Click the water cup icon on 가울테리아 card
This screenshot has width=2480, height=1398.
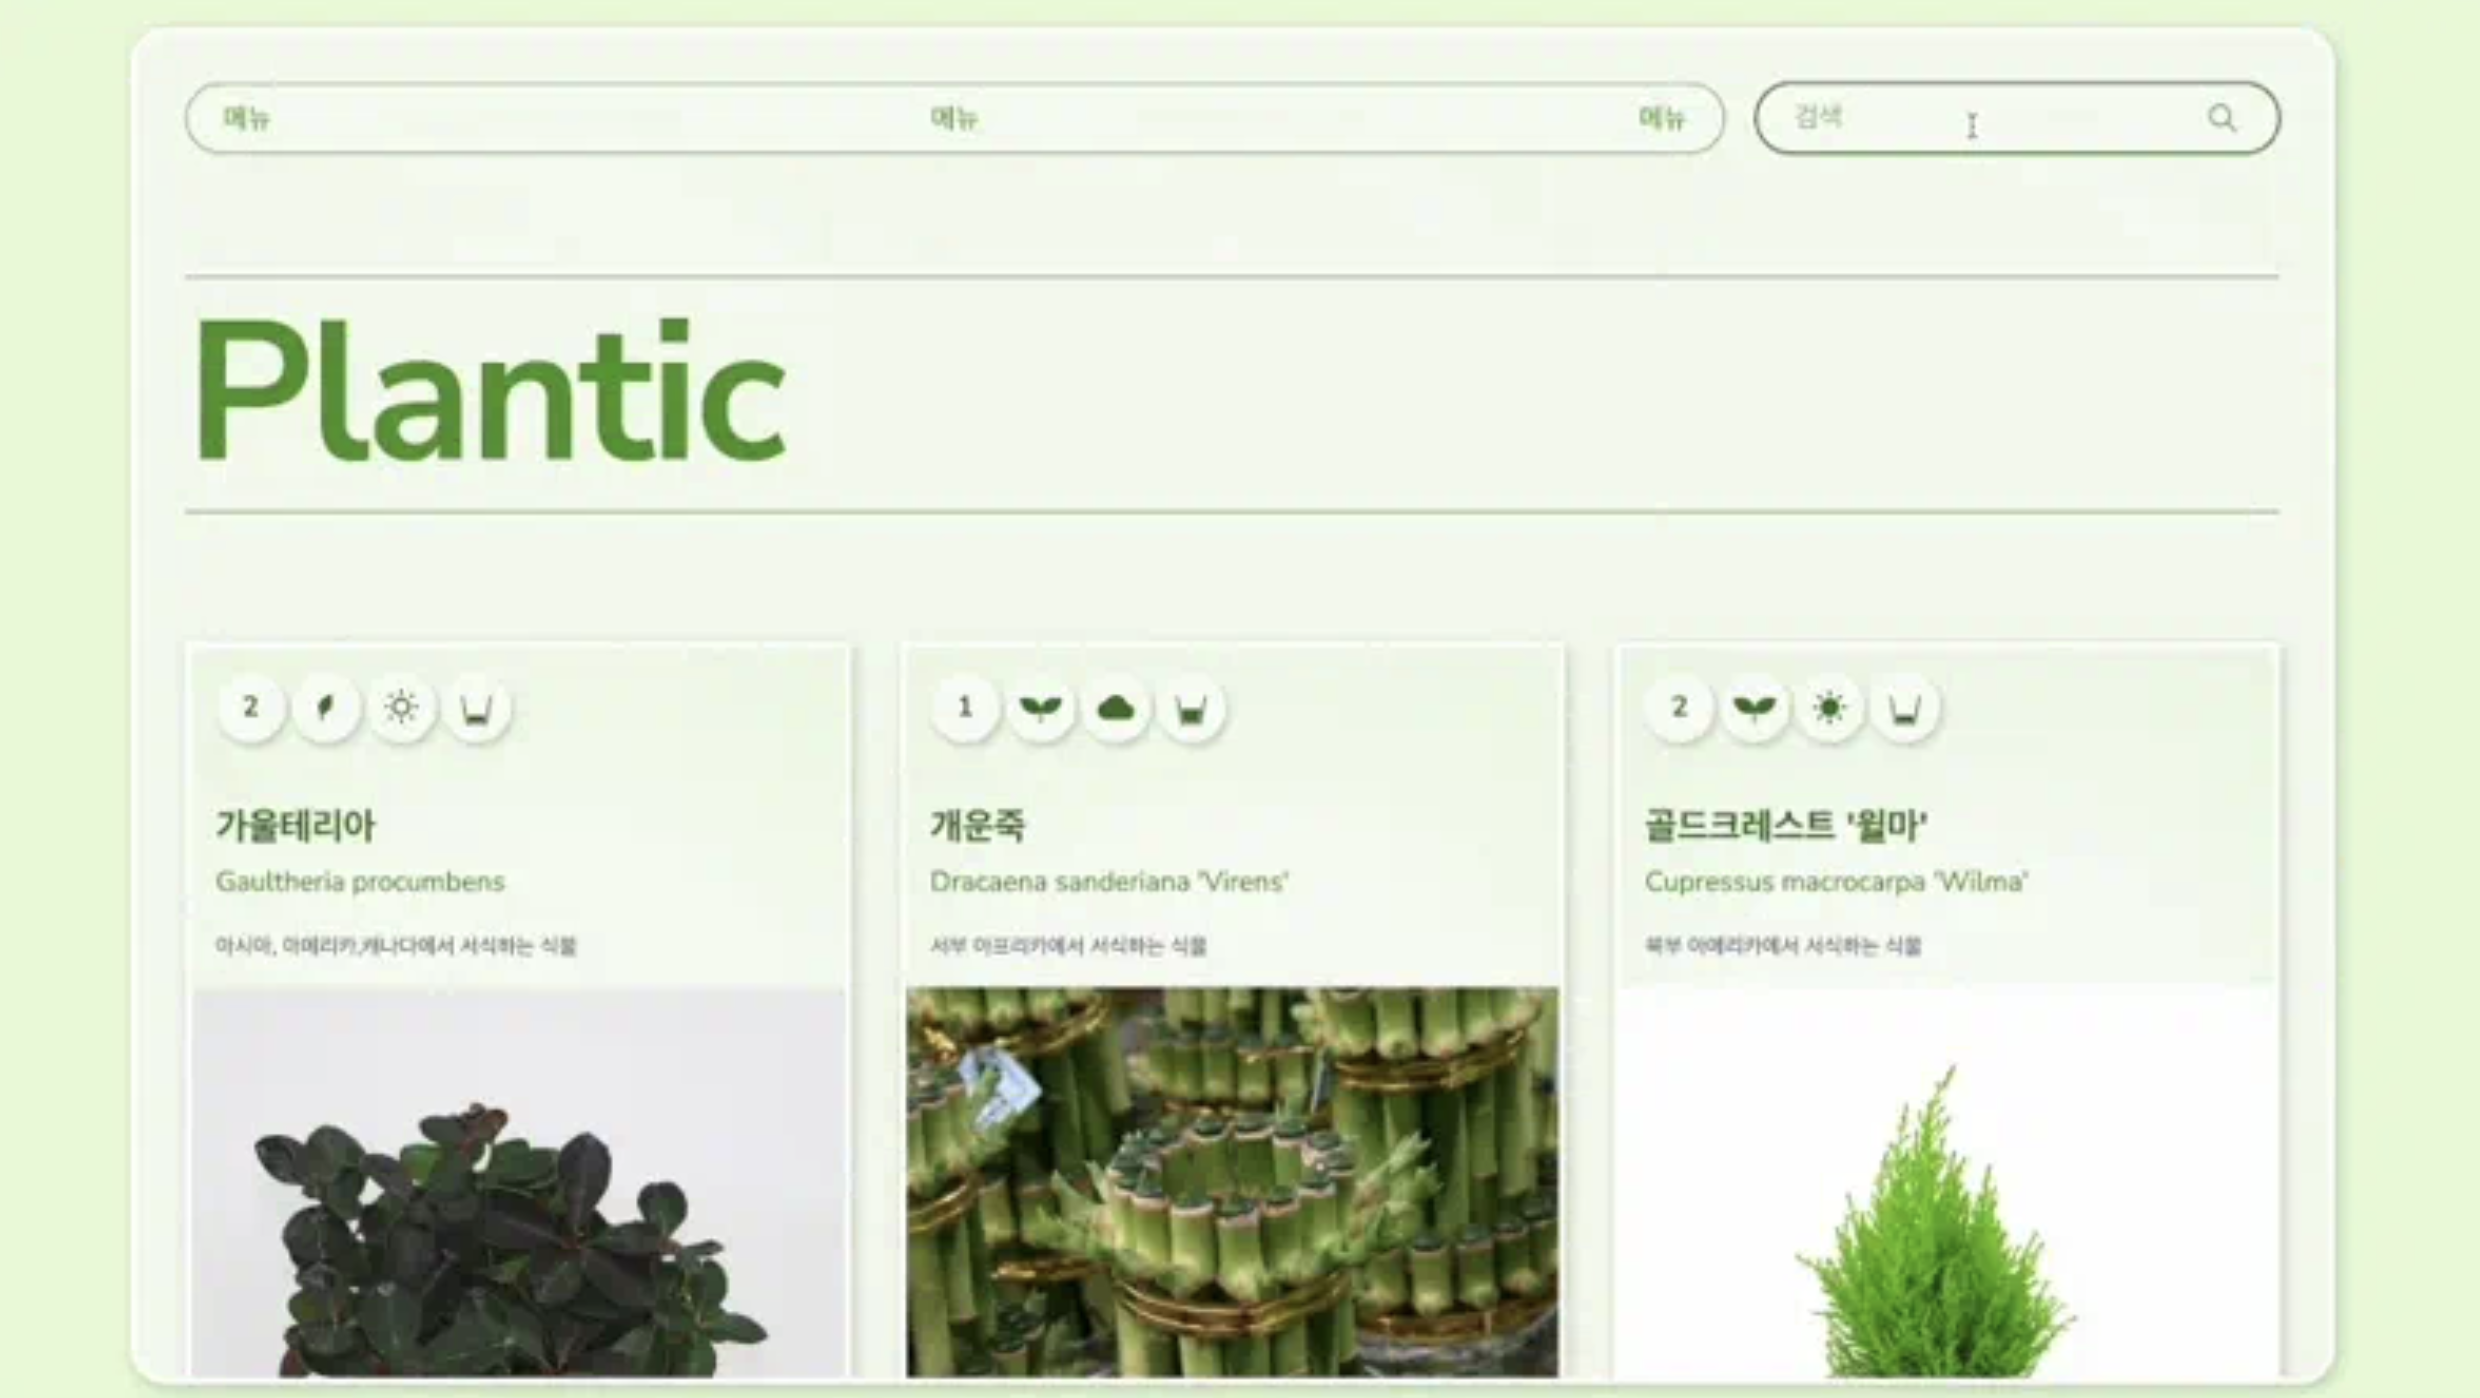pyautogui.click(x=477, y=708)
